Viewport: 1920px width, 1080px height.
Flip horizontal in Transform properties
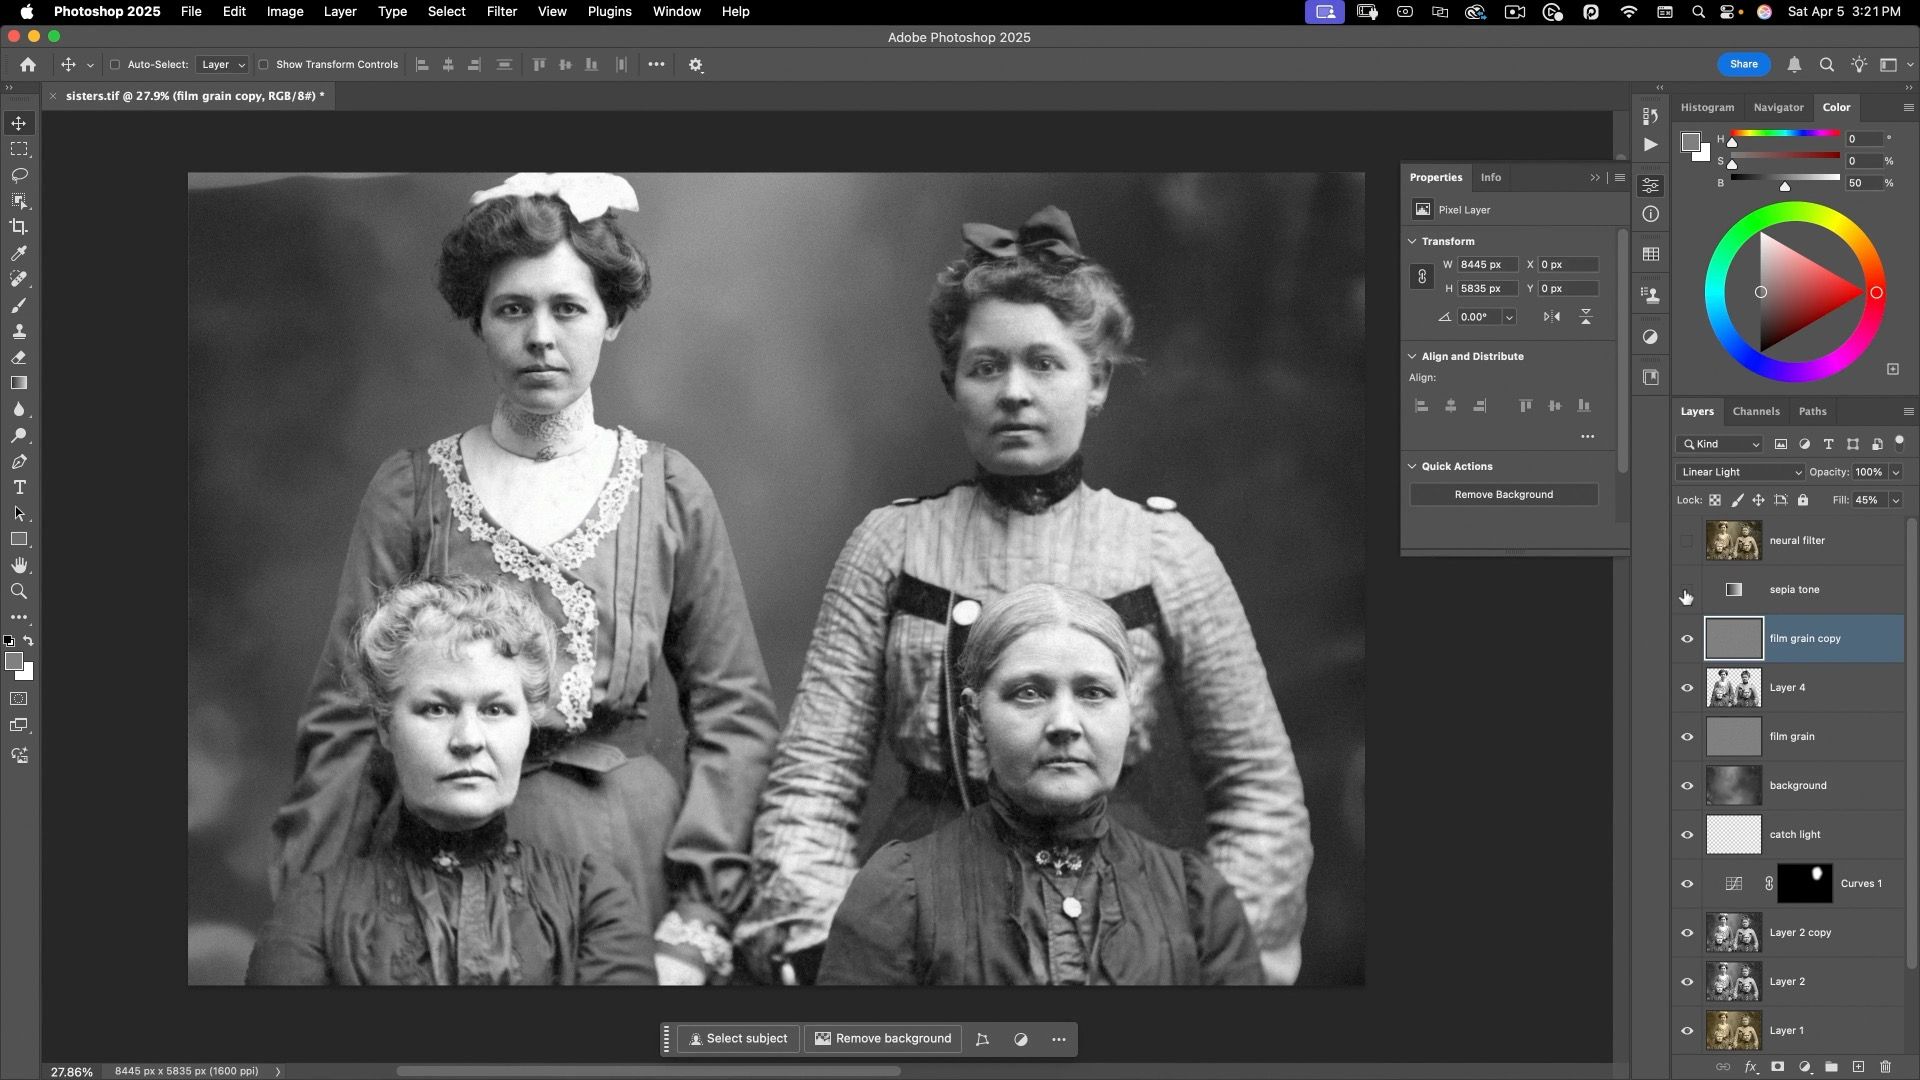pyautogui.click(x=1552, y=317)
